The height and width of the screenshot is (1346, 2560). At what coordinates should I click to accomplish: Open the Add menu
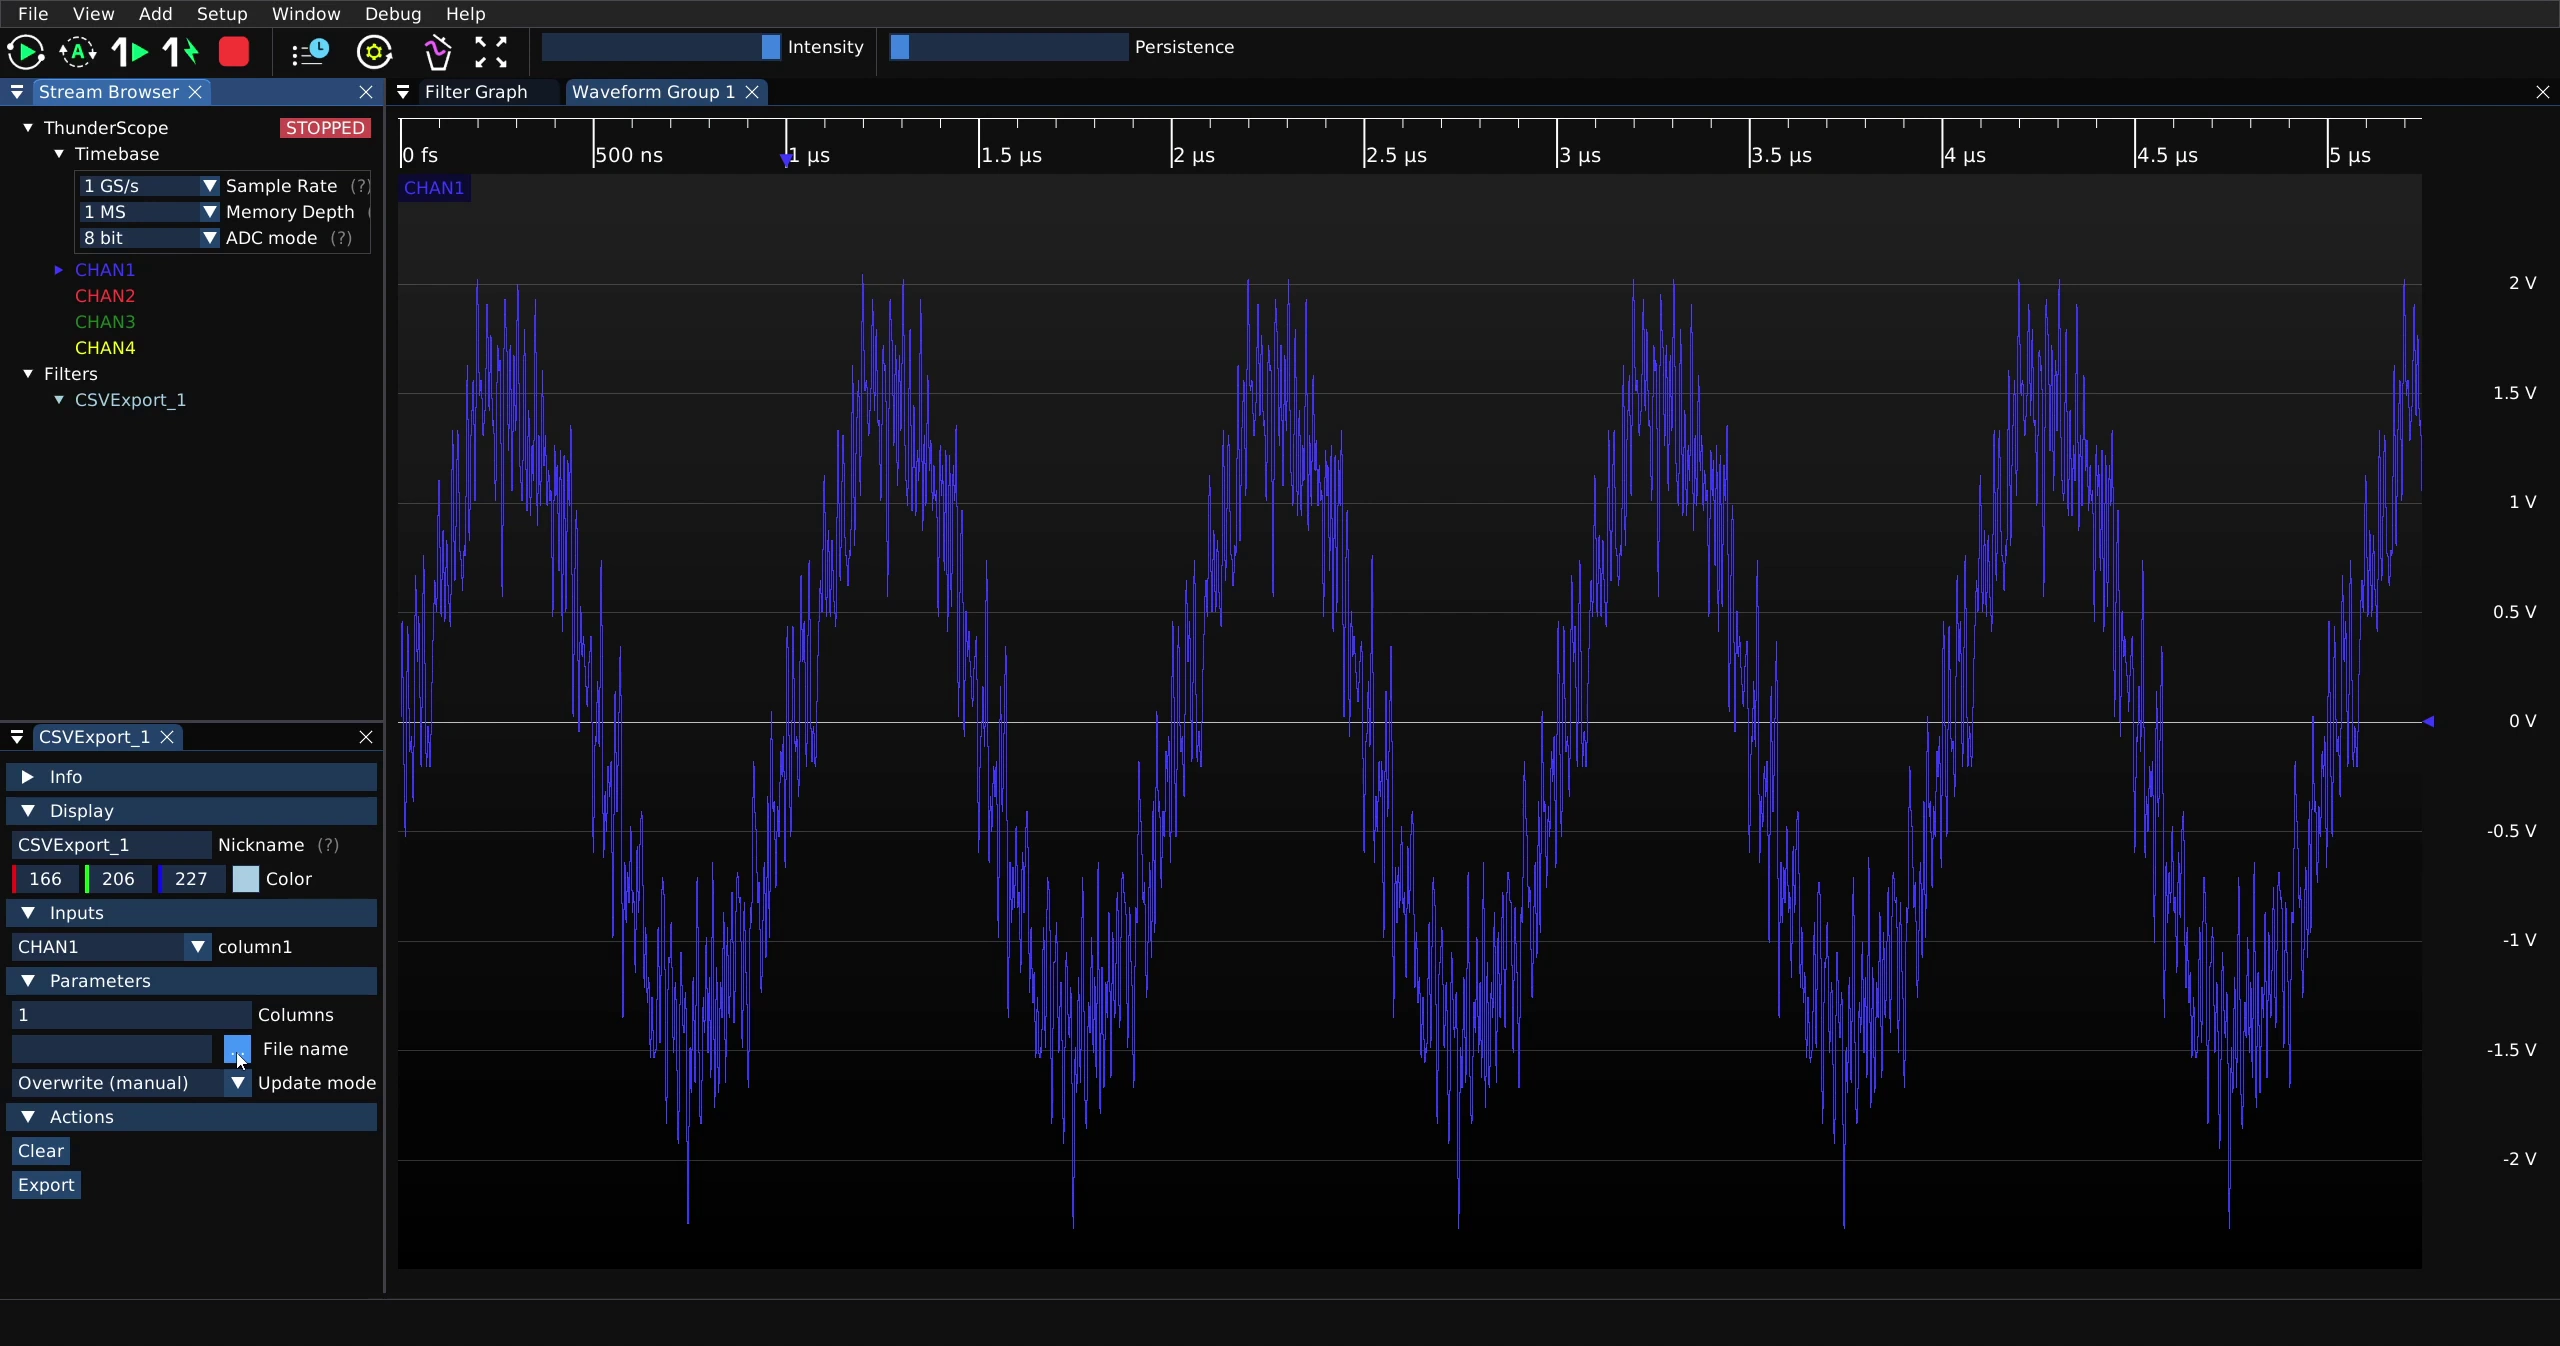coord(155,14)
